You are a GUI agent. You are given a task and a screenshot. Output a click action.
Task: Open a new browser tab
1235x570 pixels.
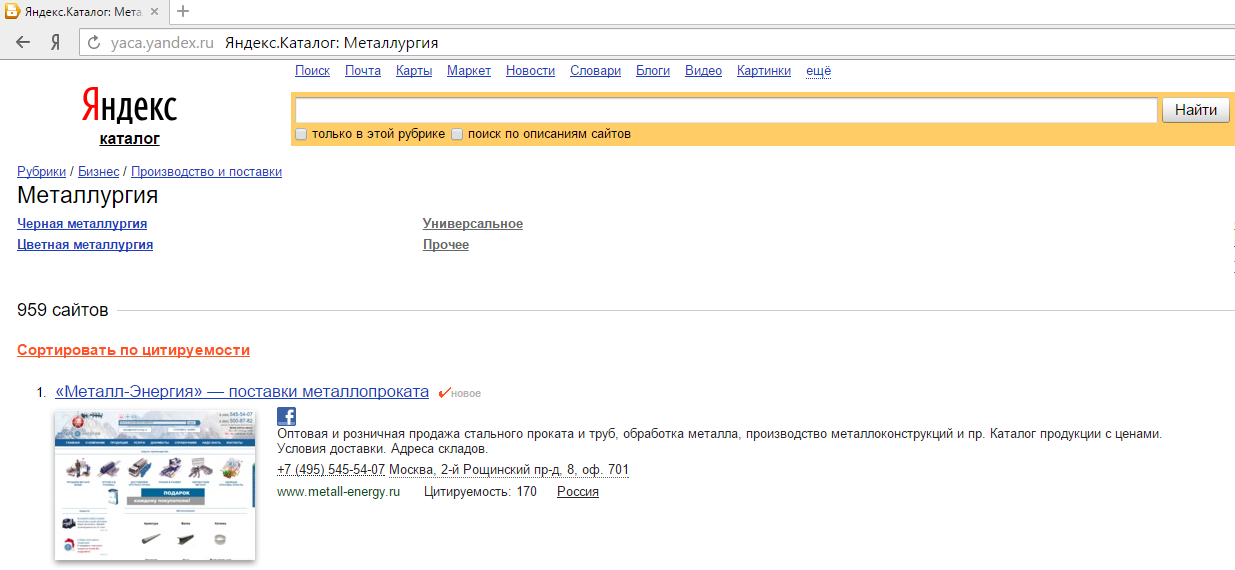(x=183, y=12)
